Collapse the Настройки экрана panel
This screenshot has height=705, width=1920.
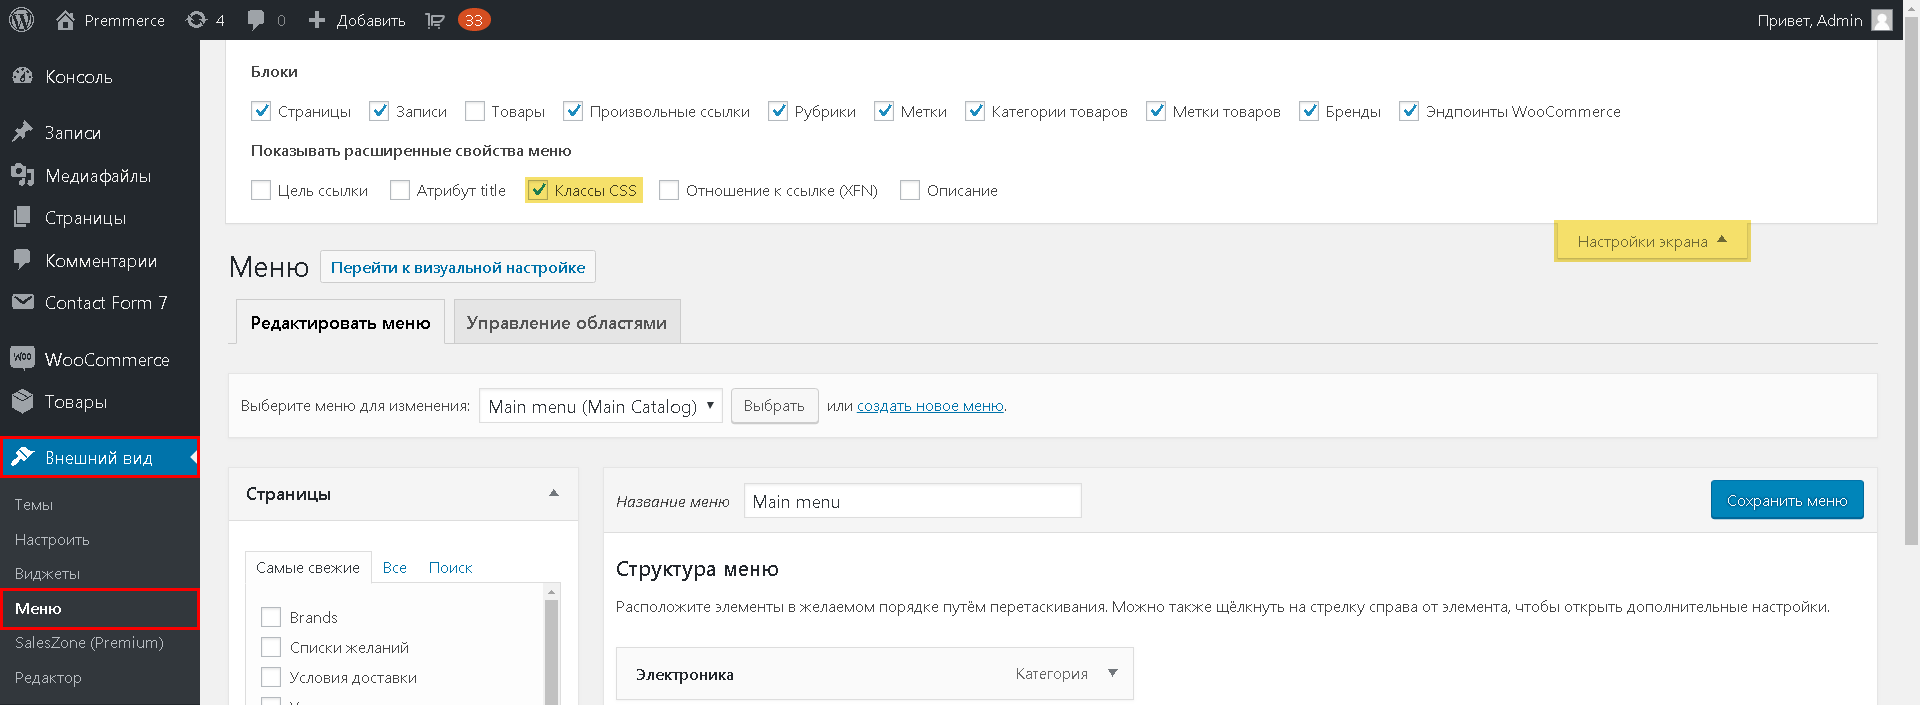tap(1652, 241)
